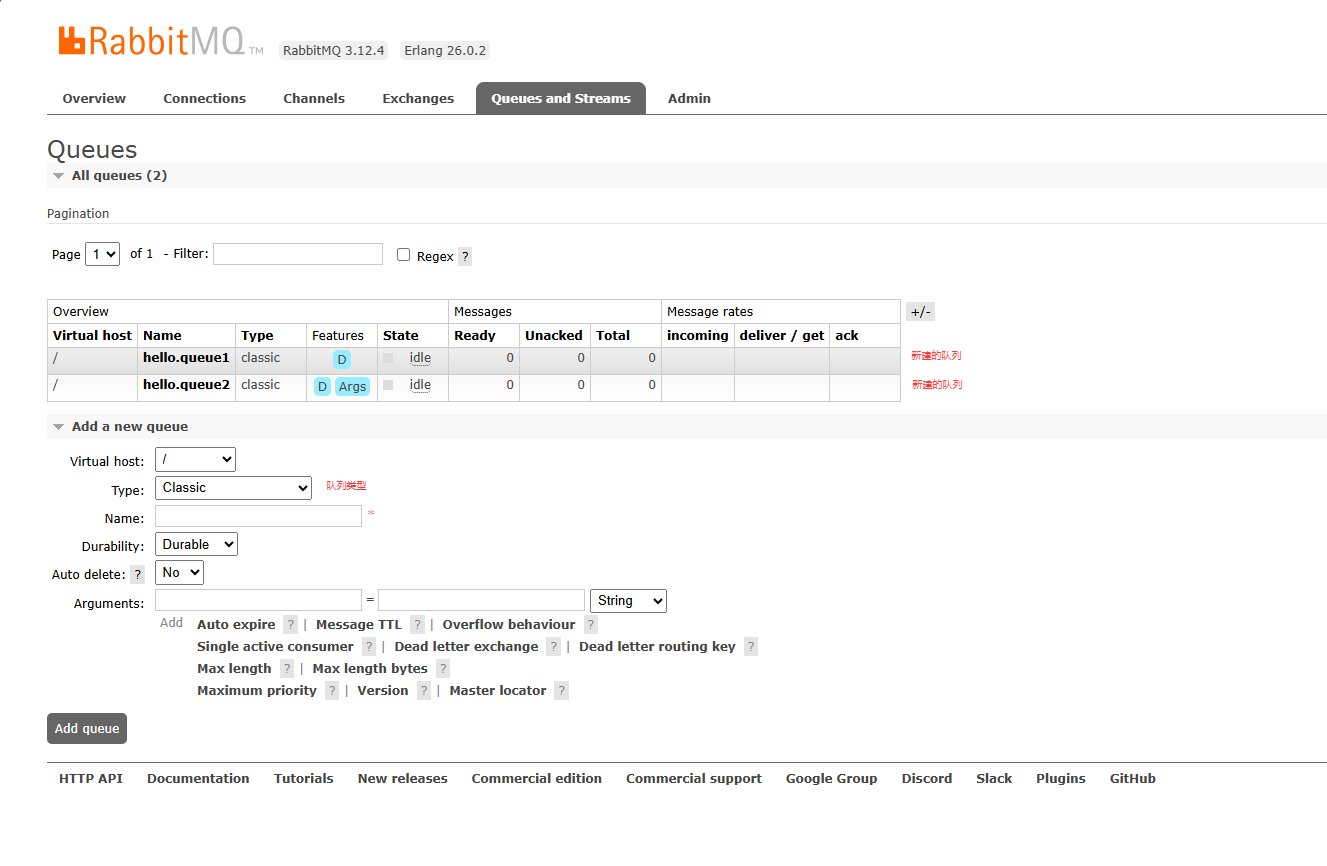Show help for Max length bytes
This screenshot has width=1327, height=866.
tap(443, 669)
